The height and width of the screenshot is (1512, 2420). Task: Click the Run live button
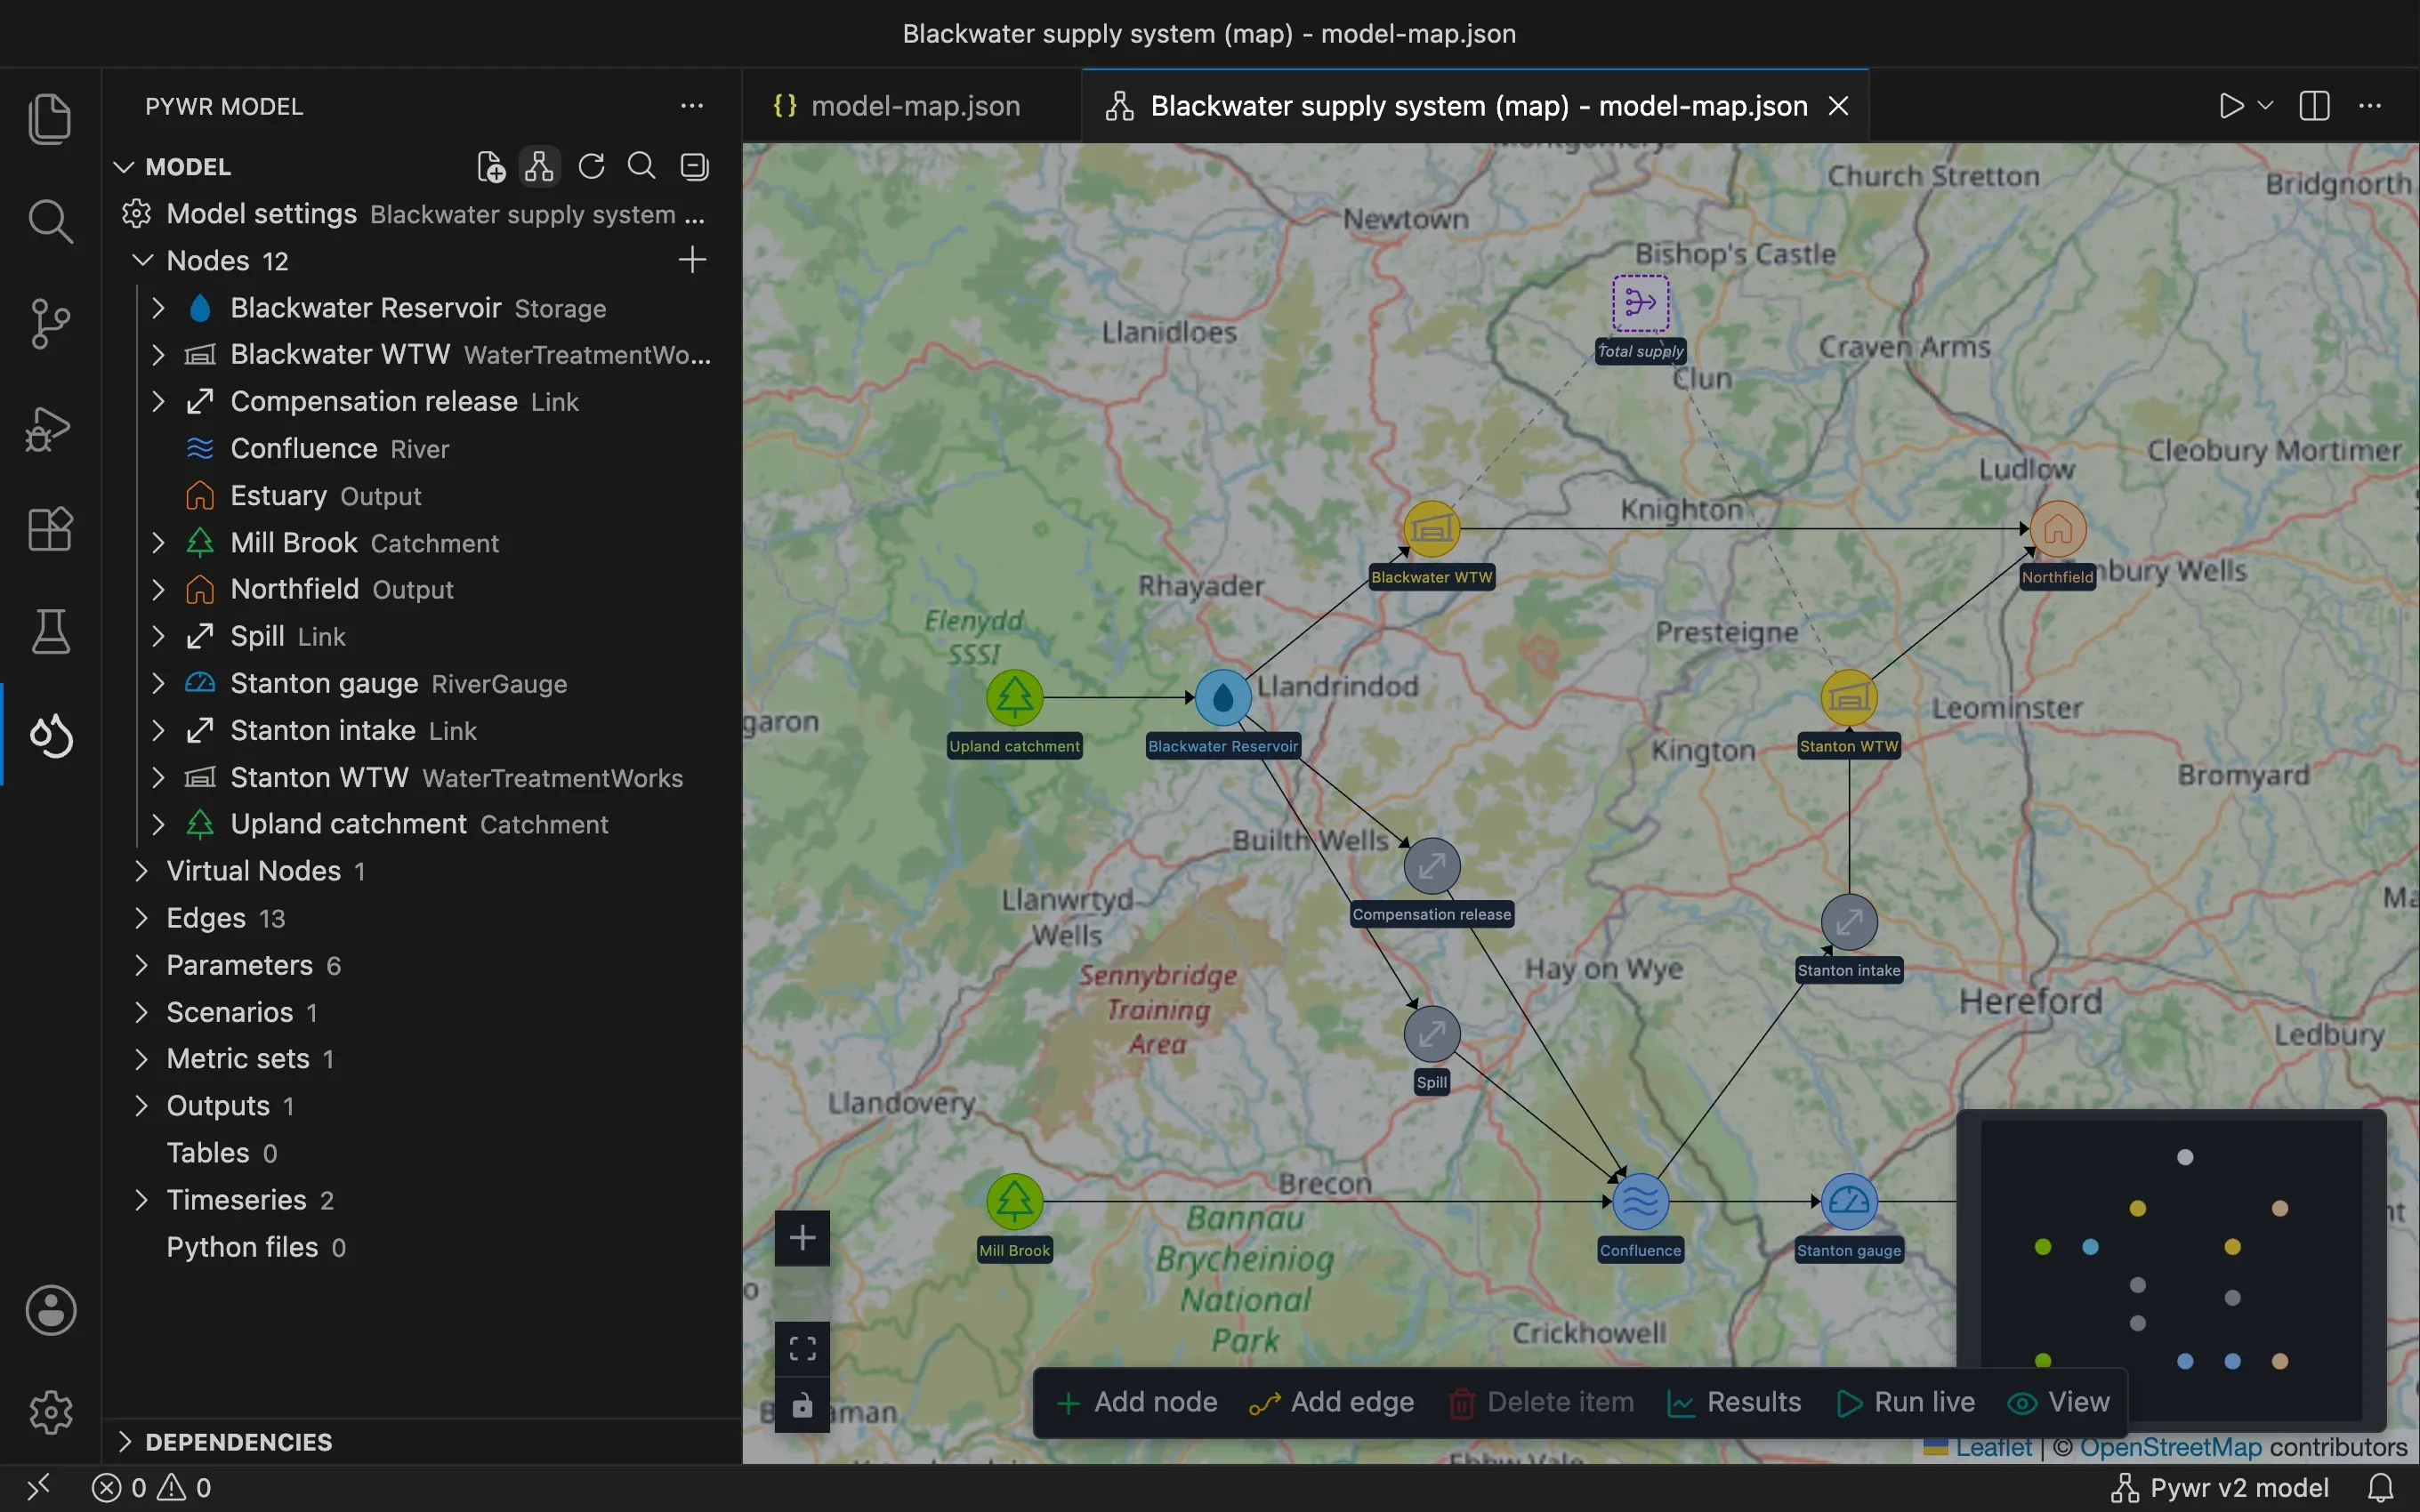pos(1906,1403)
